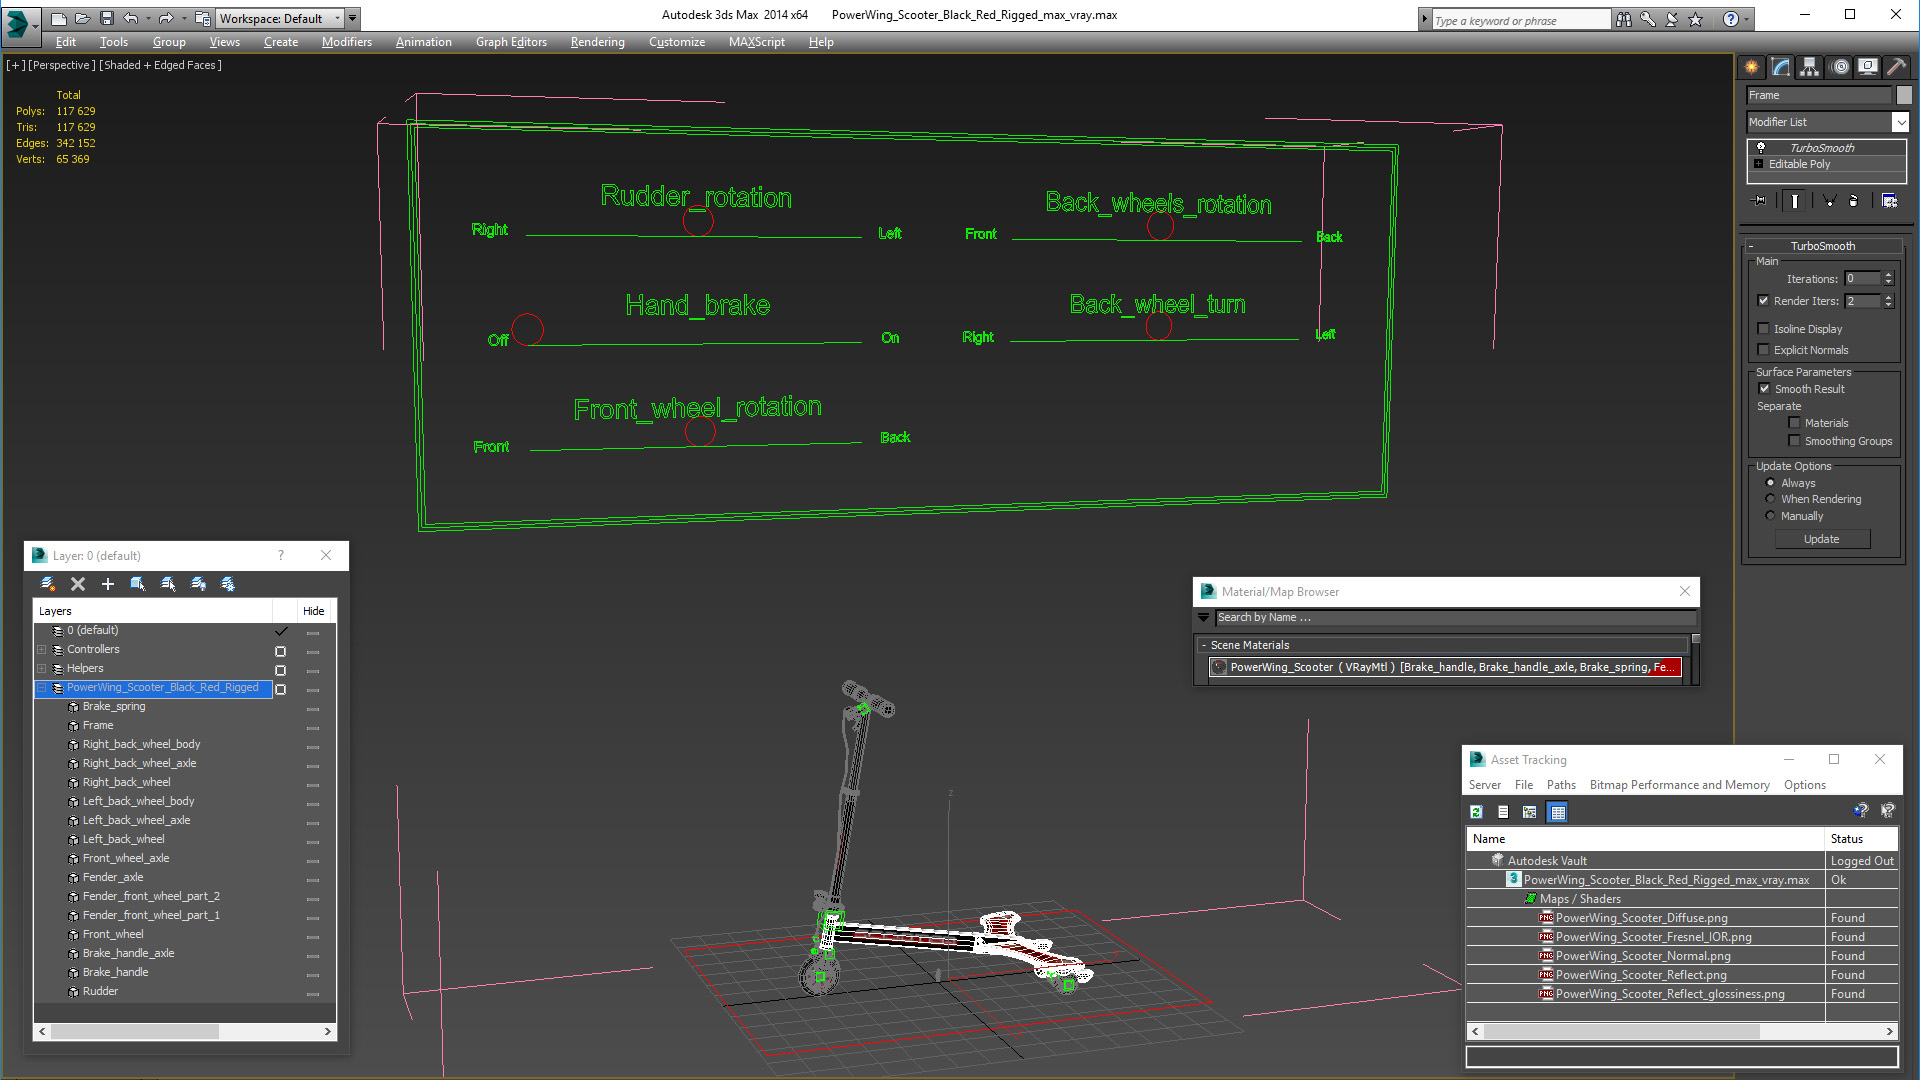Click Iterations spinner arrows

click(x=1888, y=279)
